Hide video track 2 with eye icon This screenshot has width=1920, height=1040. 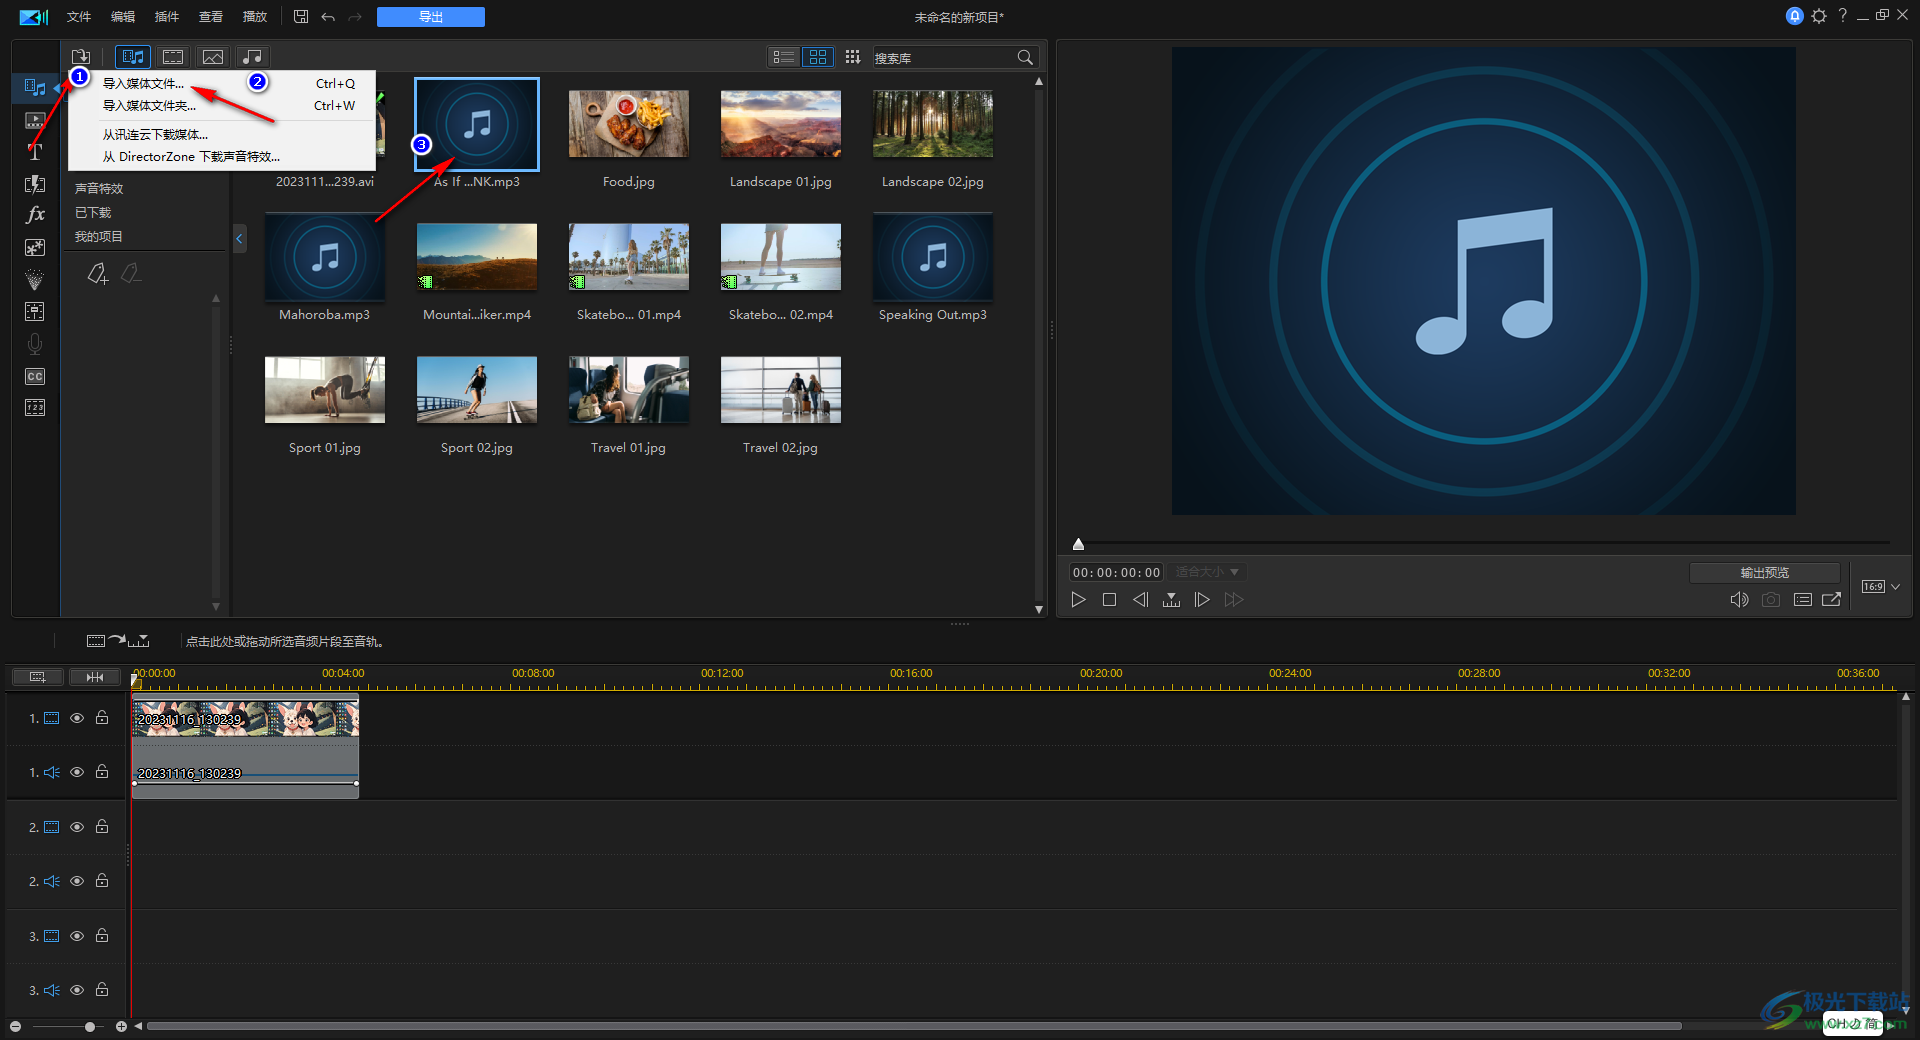point(77,827)
